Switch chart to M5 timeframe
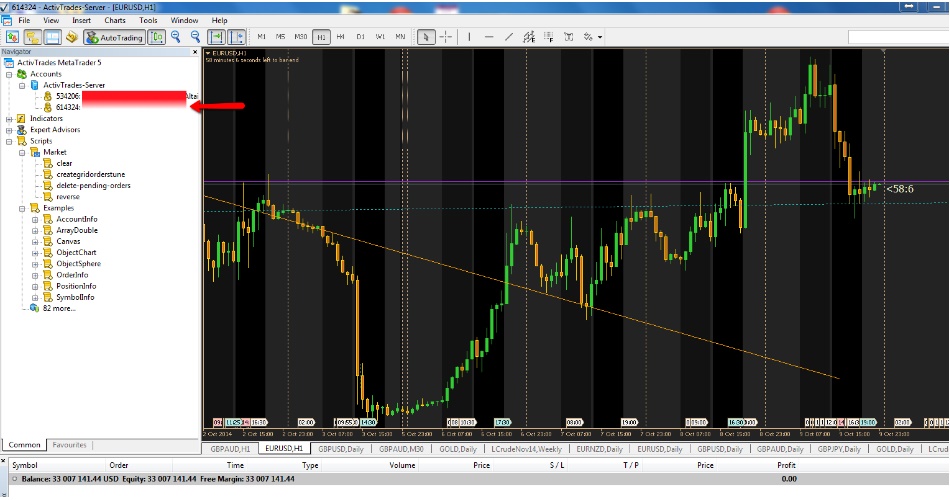This screenshot has width=950, height=500. (x=281, y=37)
